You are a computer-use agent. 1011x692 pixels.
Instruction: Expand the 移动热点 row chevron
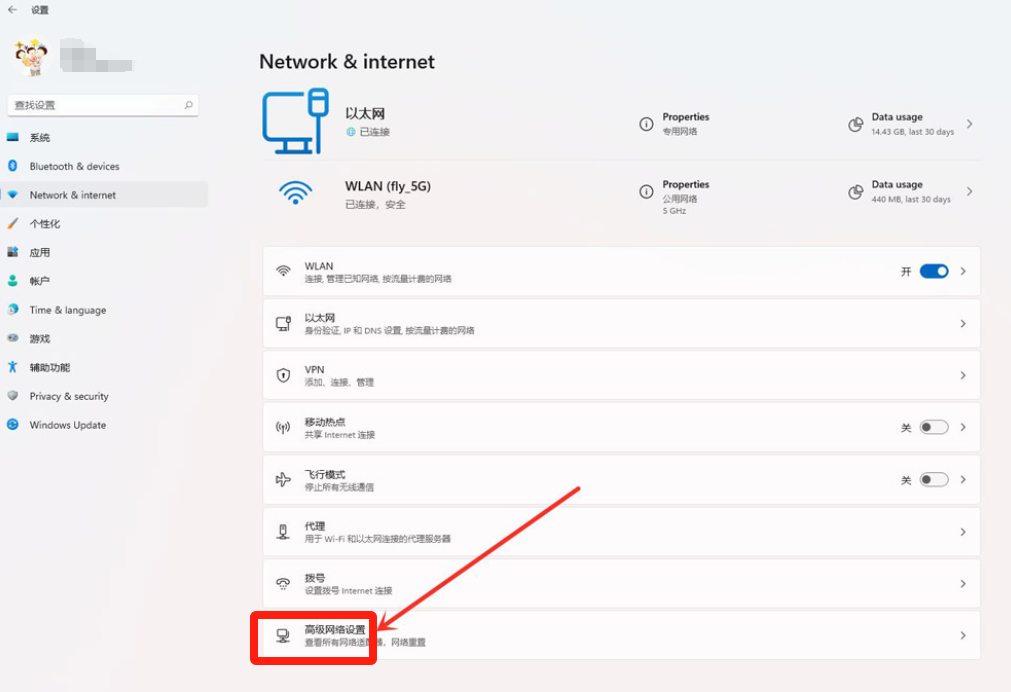coord(963,427)
